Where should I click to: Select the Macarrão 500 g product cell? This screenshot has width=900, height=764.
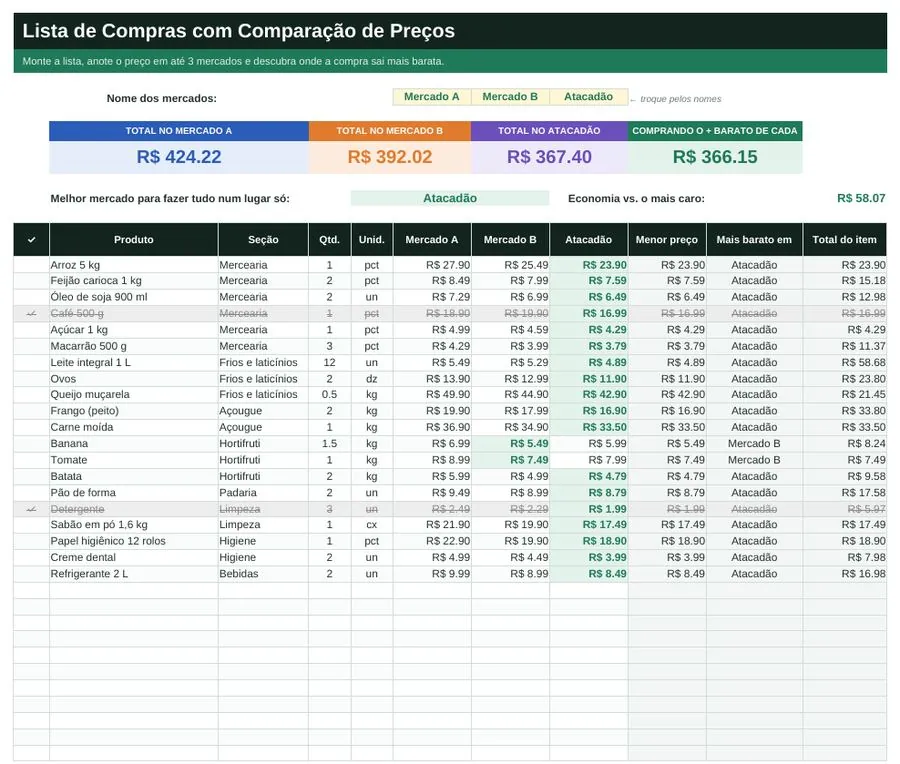[134, 346]
